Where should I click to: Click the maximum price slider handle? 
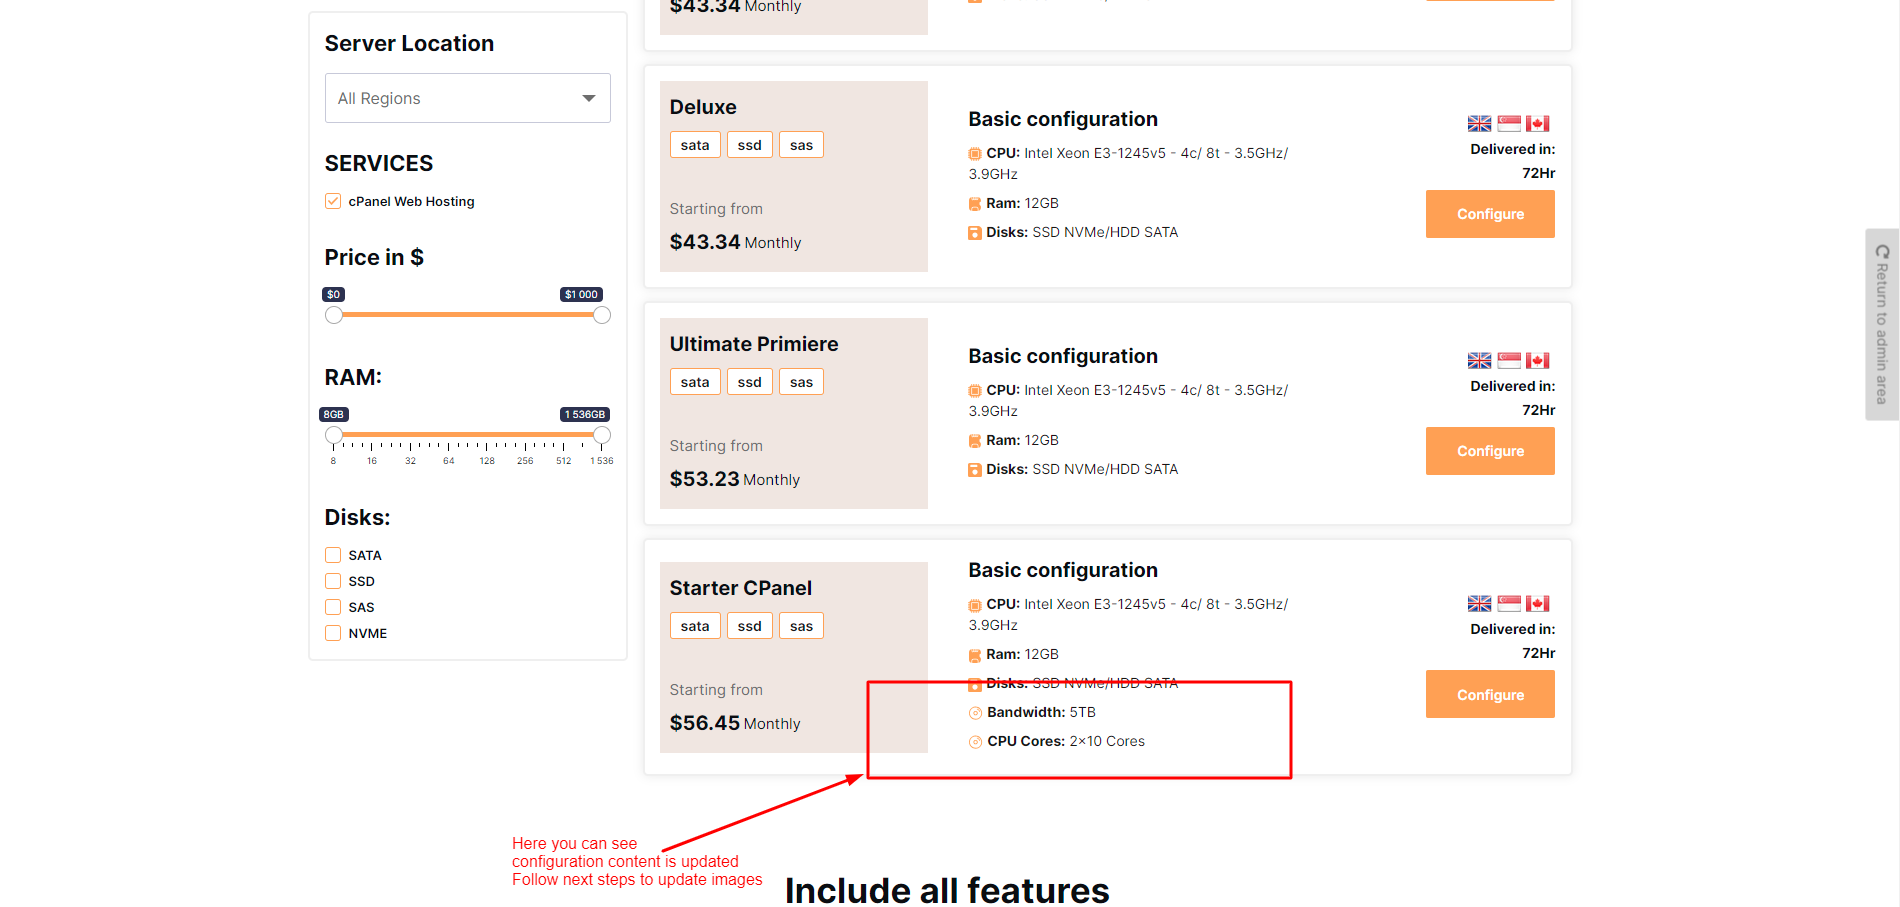click(x=602, y=316)
